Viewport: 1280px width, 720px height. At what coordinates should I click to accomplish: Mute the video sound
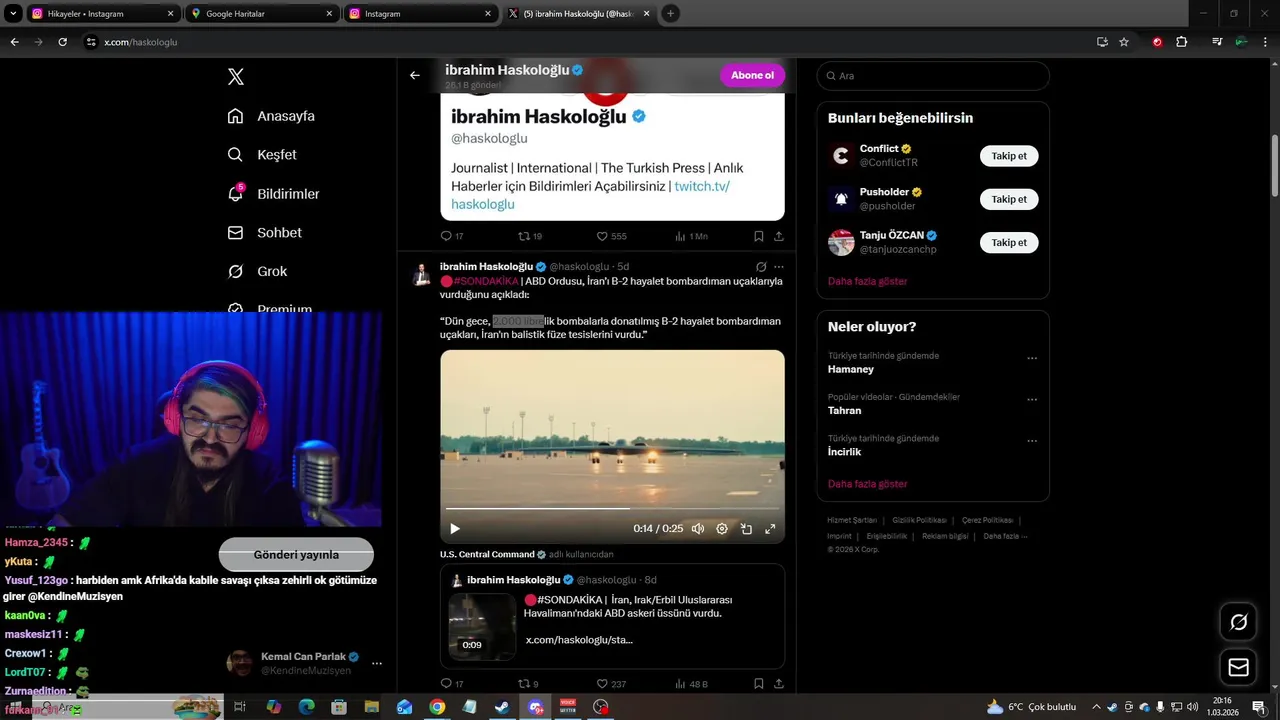tap(698, 529)
